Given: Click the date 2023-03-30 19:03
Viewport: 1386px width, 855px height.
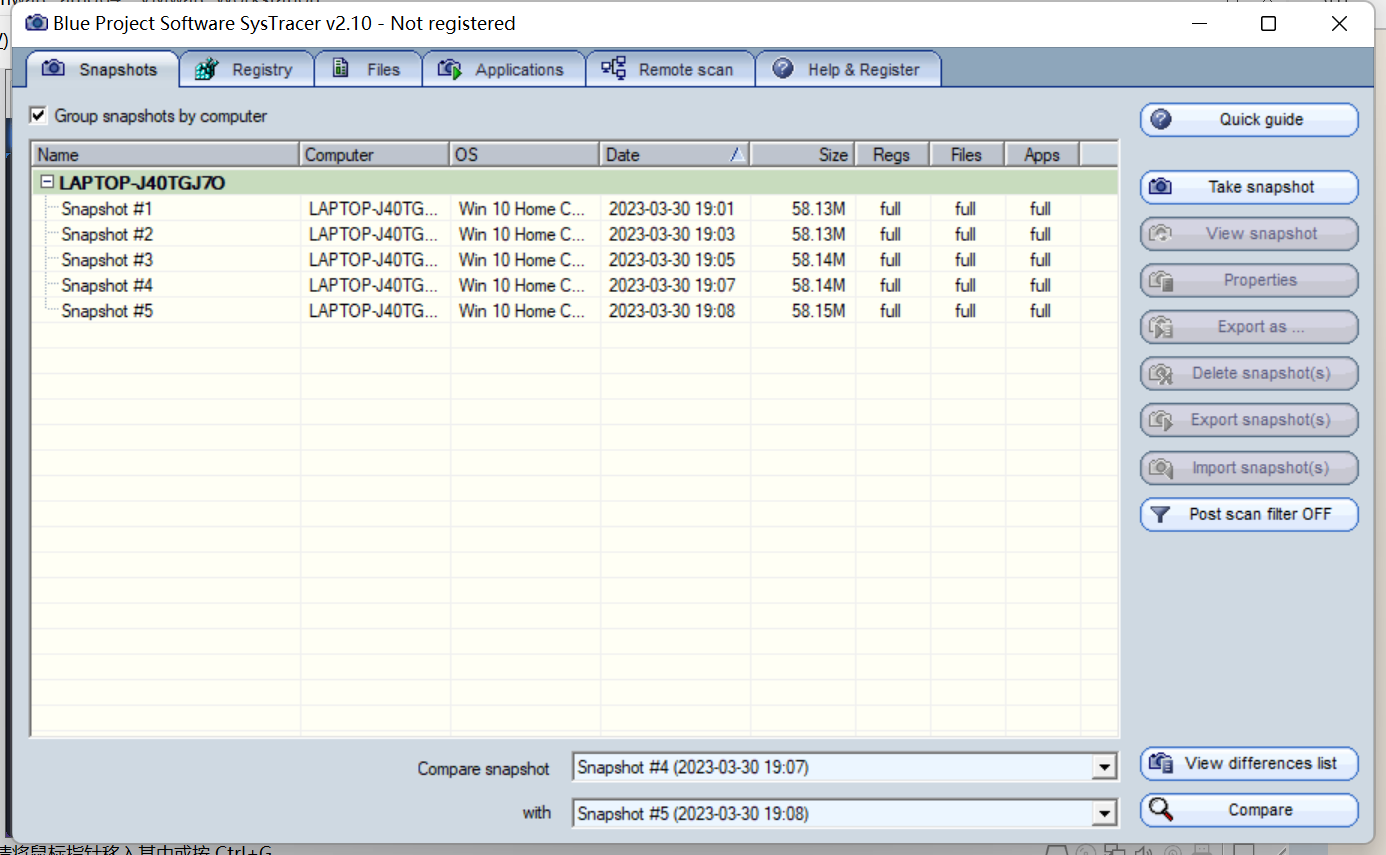Looking at the screenshot, I should coord(672,235).
